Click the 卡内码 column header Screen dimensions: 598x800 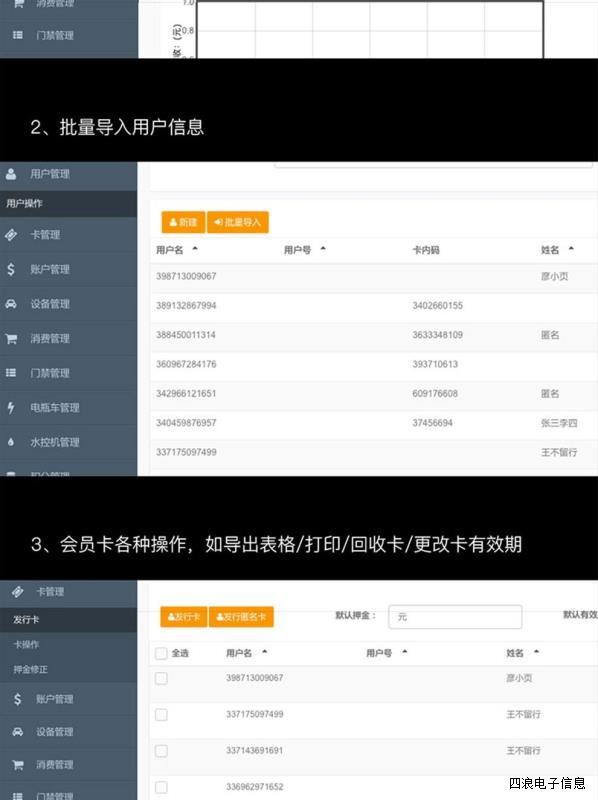pos(426,250)
